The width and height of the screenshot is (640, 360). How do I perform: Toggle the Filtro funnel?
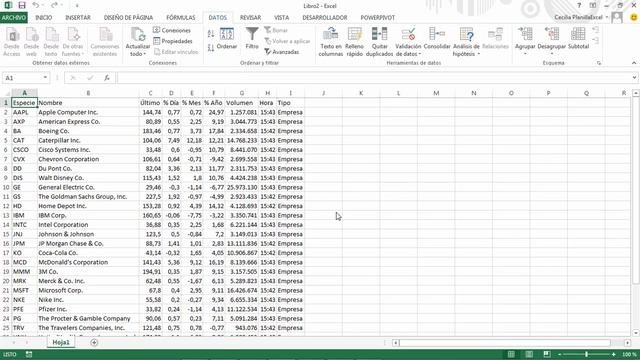[252, 38]
